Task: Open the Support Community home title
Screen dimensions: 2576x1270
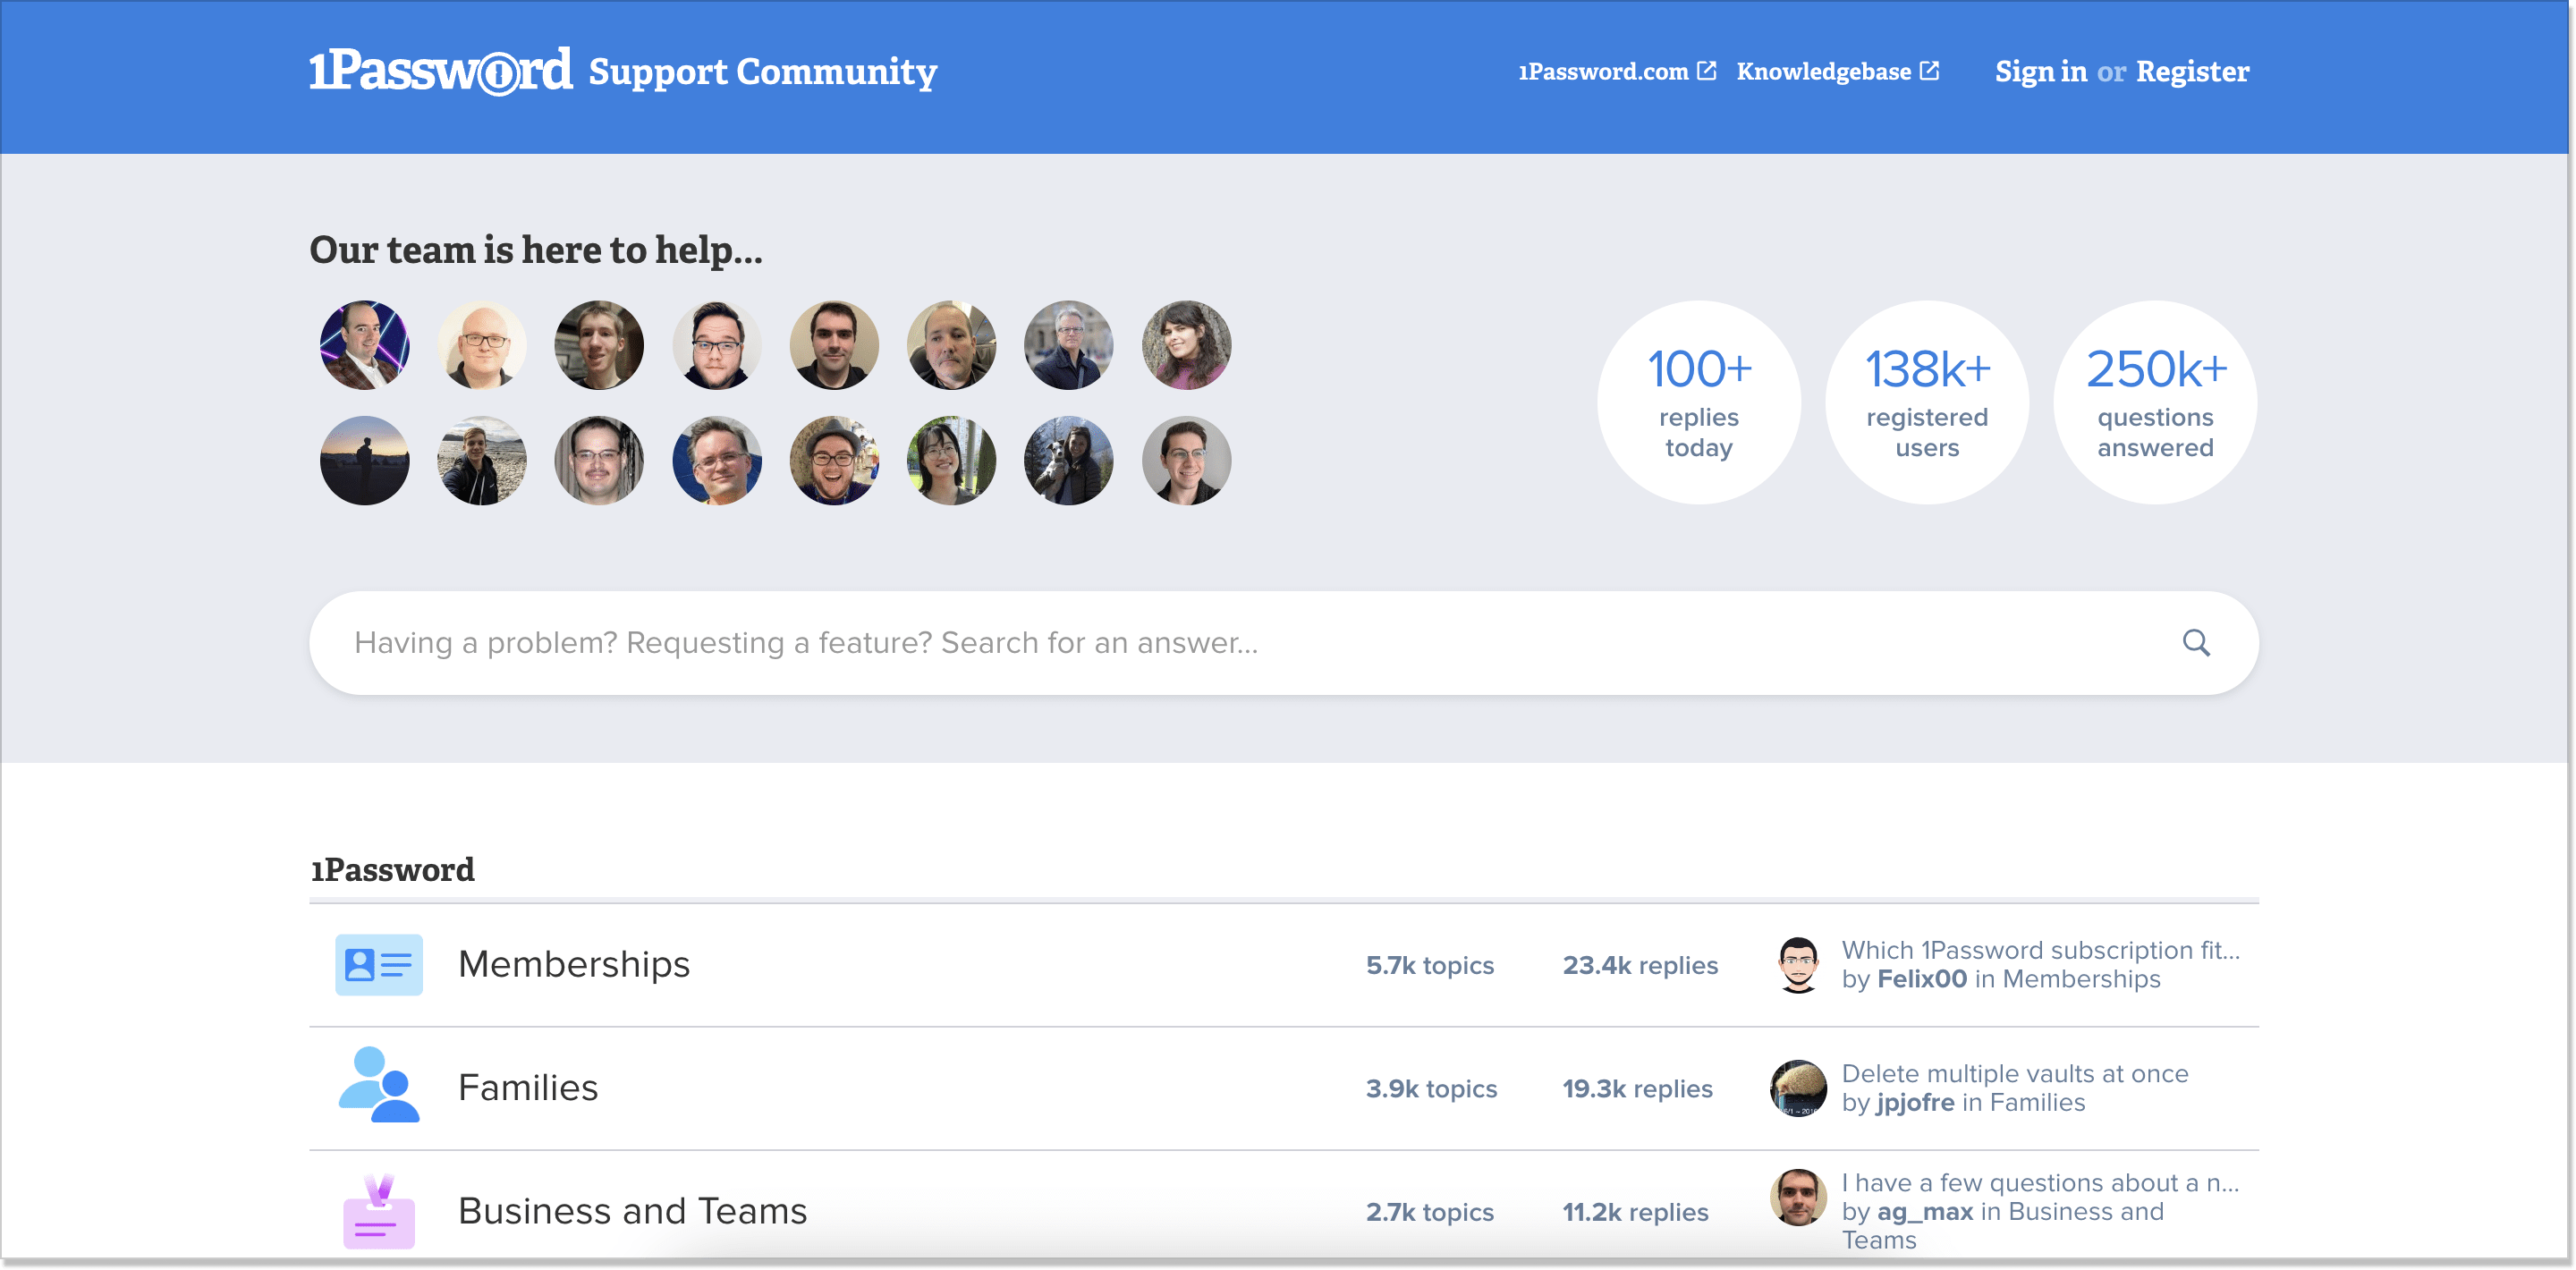Action: click(762, 72)
